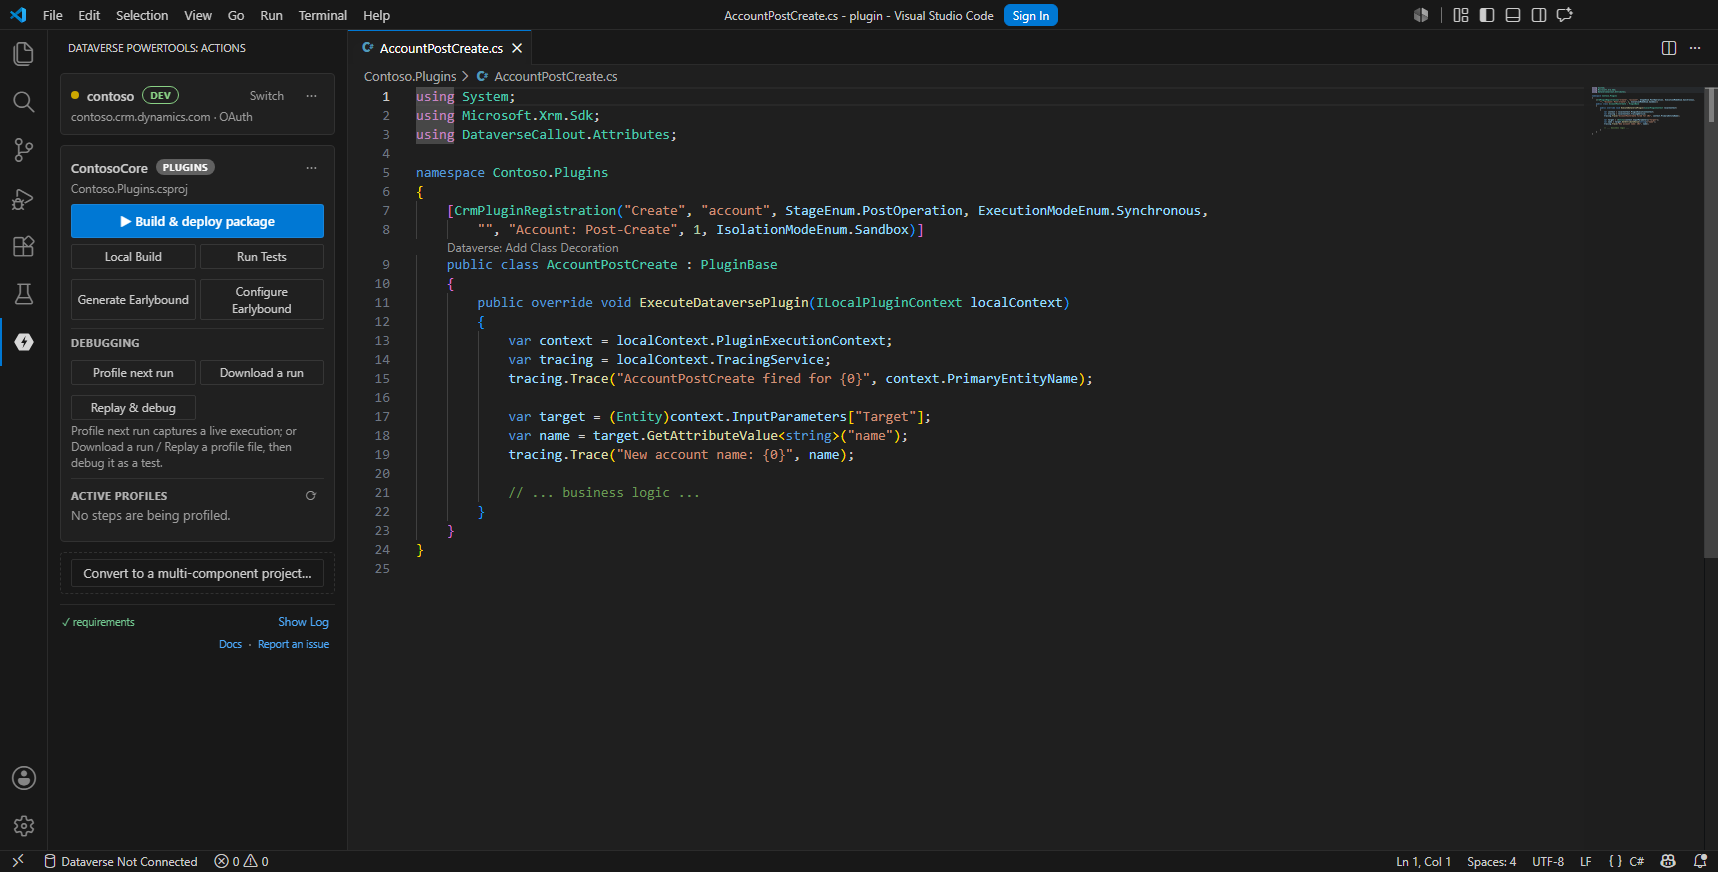Change indentation via Spaces: 4

(1491, 861)
